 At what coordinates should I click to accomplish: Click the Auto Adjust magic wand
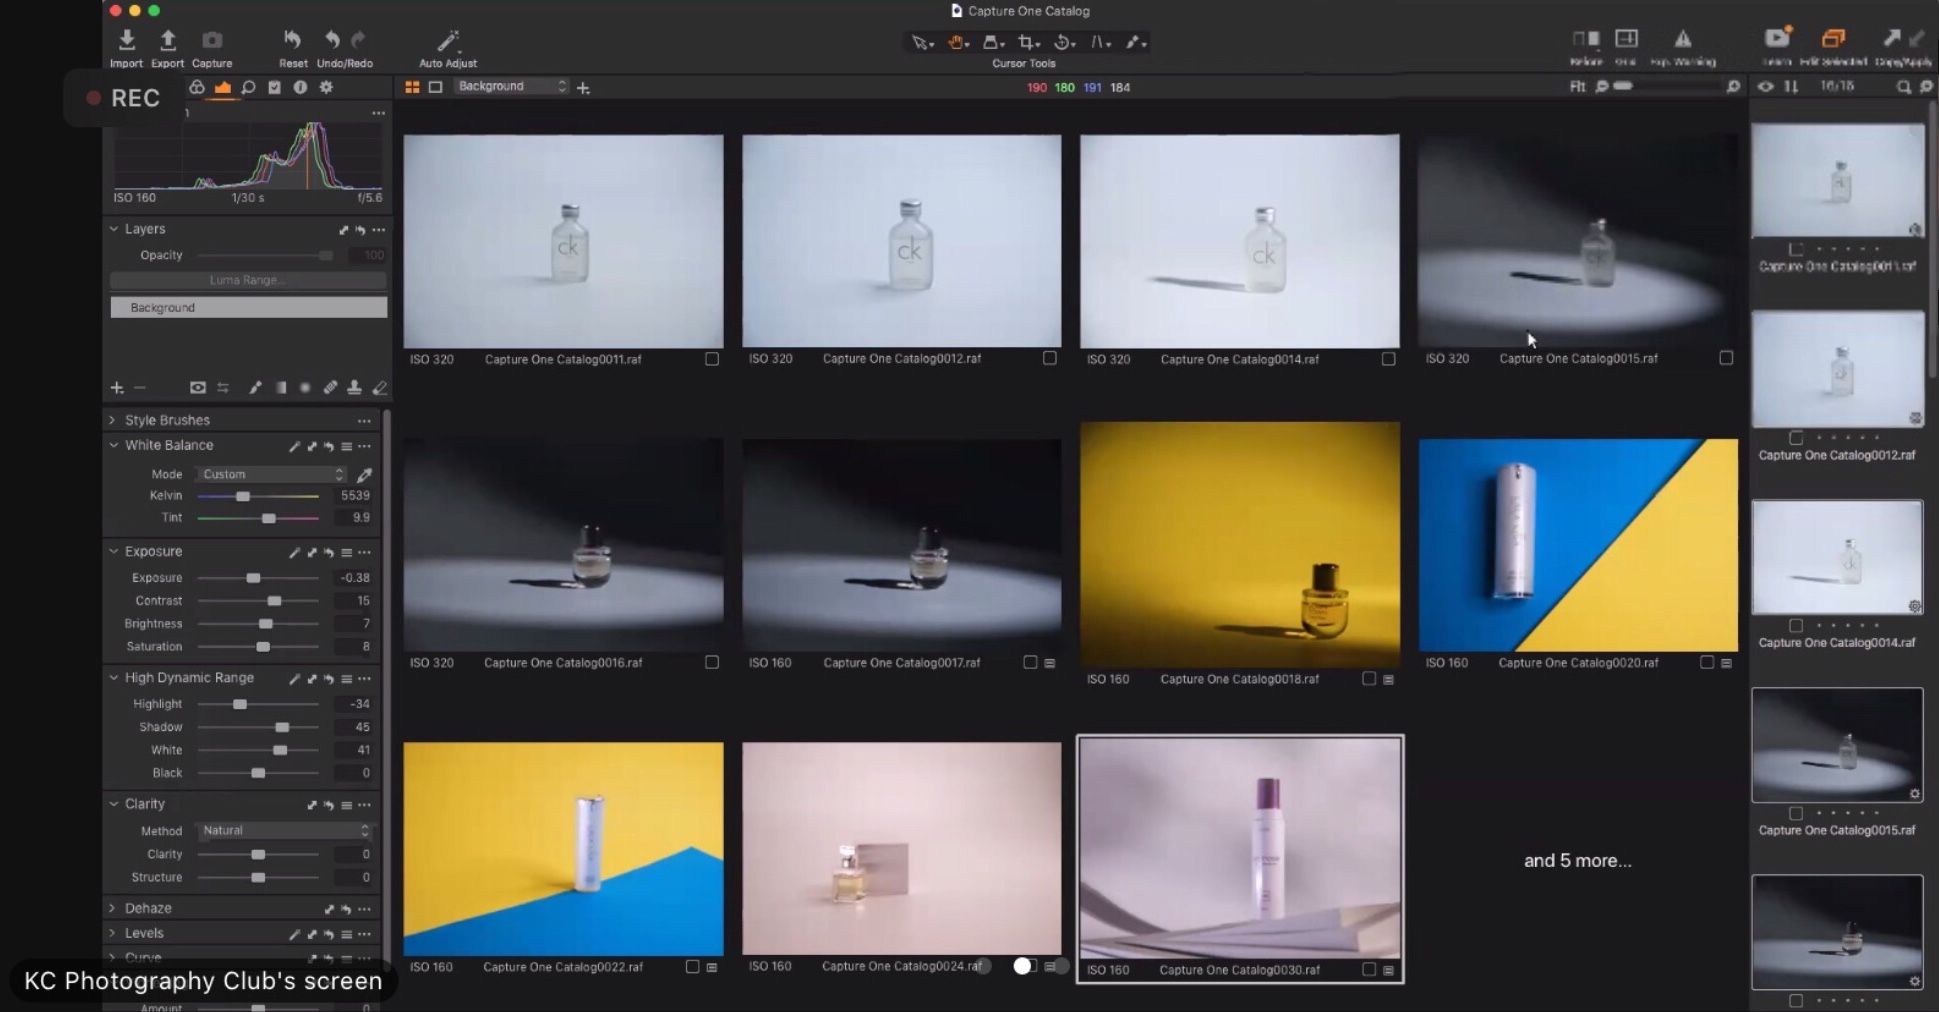click(447, 41)
